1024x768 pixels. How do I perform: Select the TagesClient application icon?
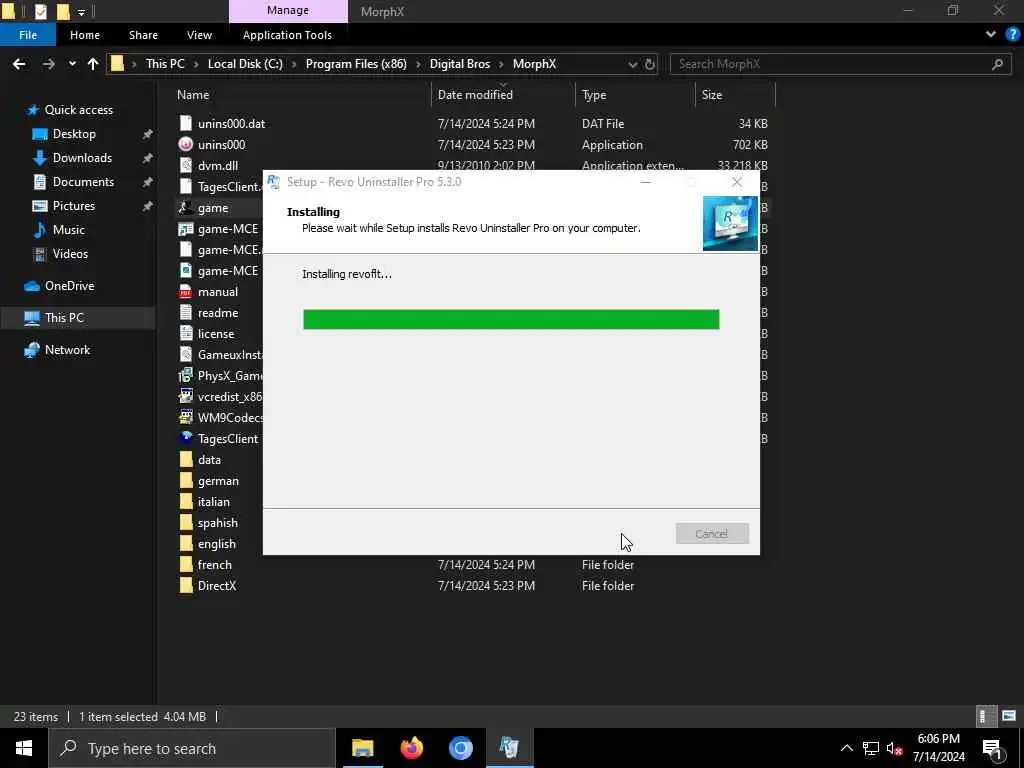186,438
